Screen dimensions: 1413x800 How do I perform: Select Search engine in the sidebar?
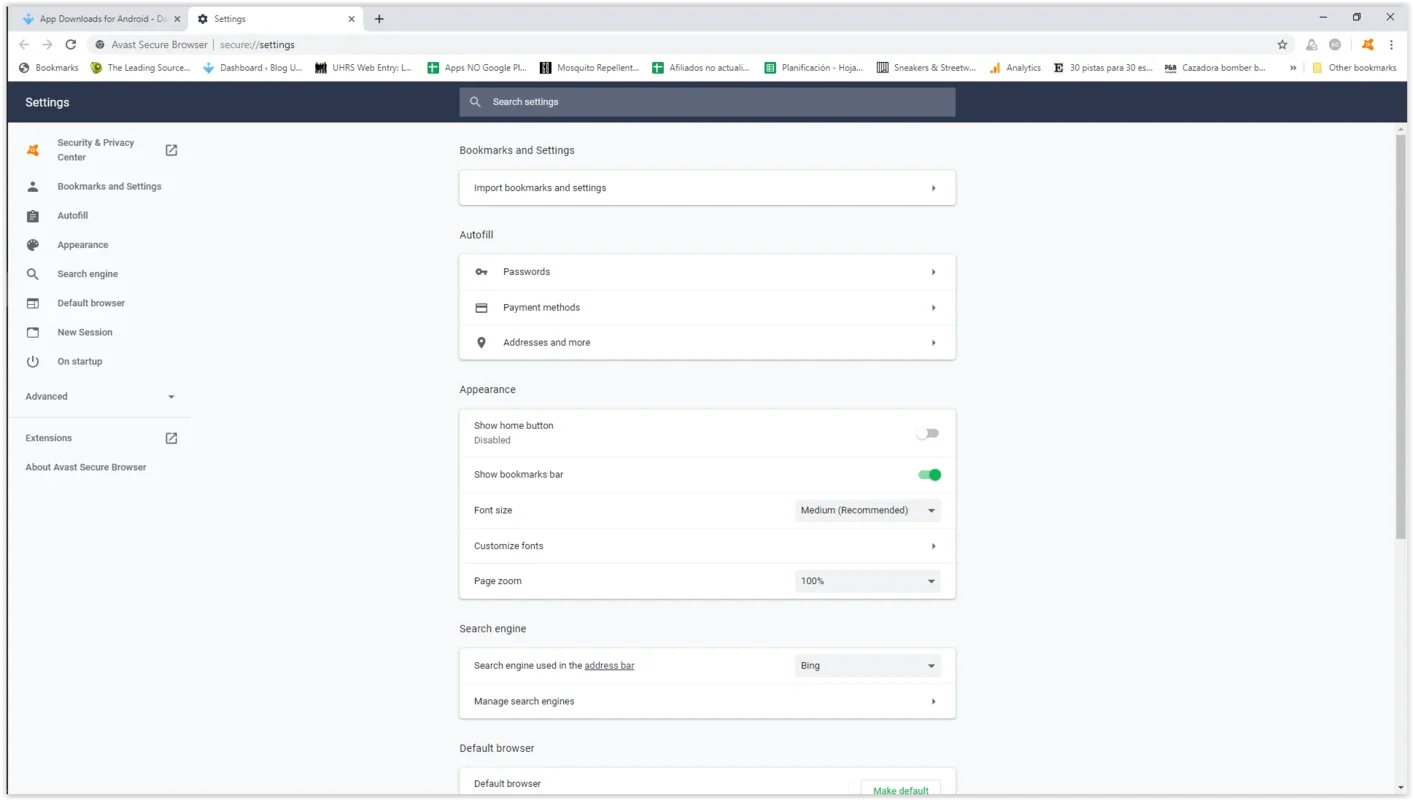(x=88, y=273)
